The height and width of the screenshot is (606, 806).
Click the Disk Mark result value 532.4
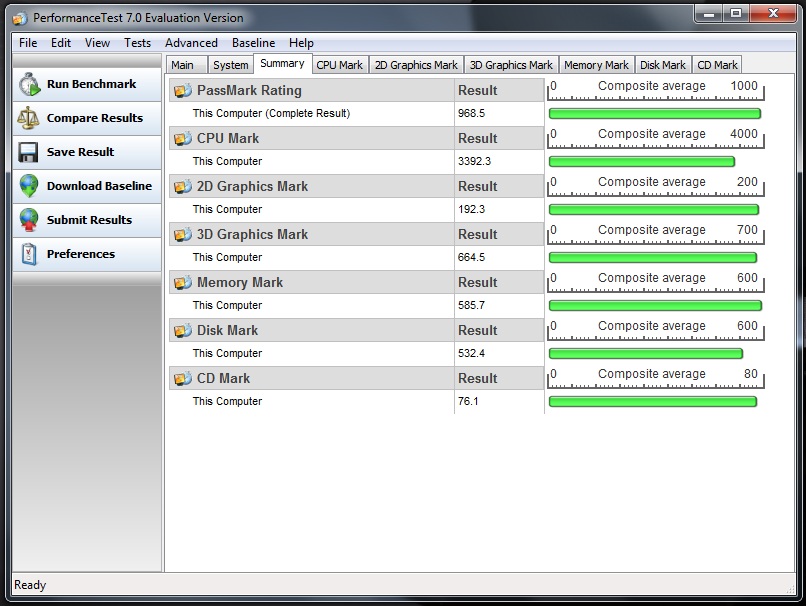tap(471, 353)
